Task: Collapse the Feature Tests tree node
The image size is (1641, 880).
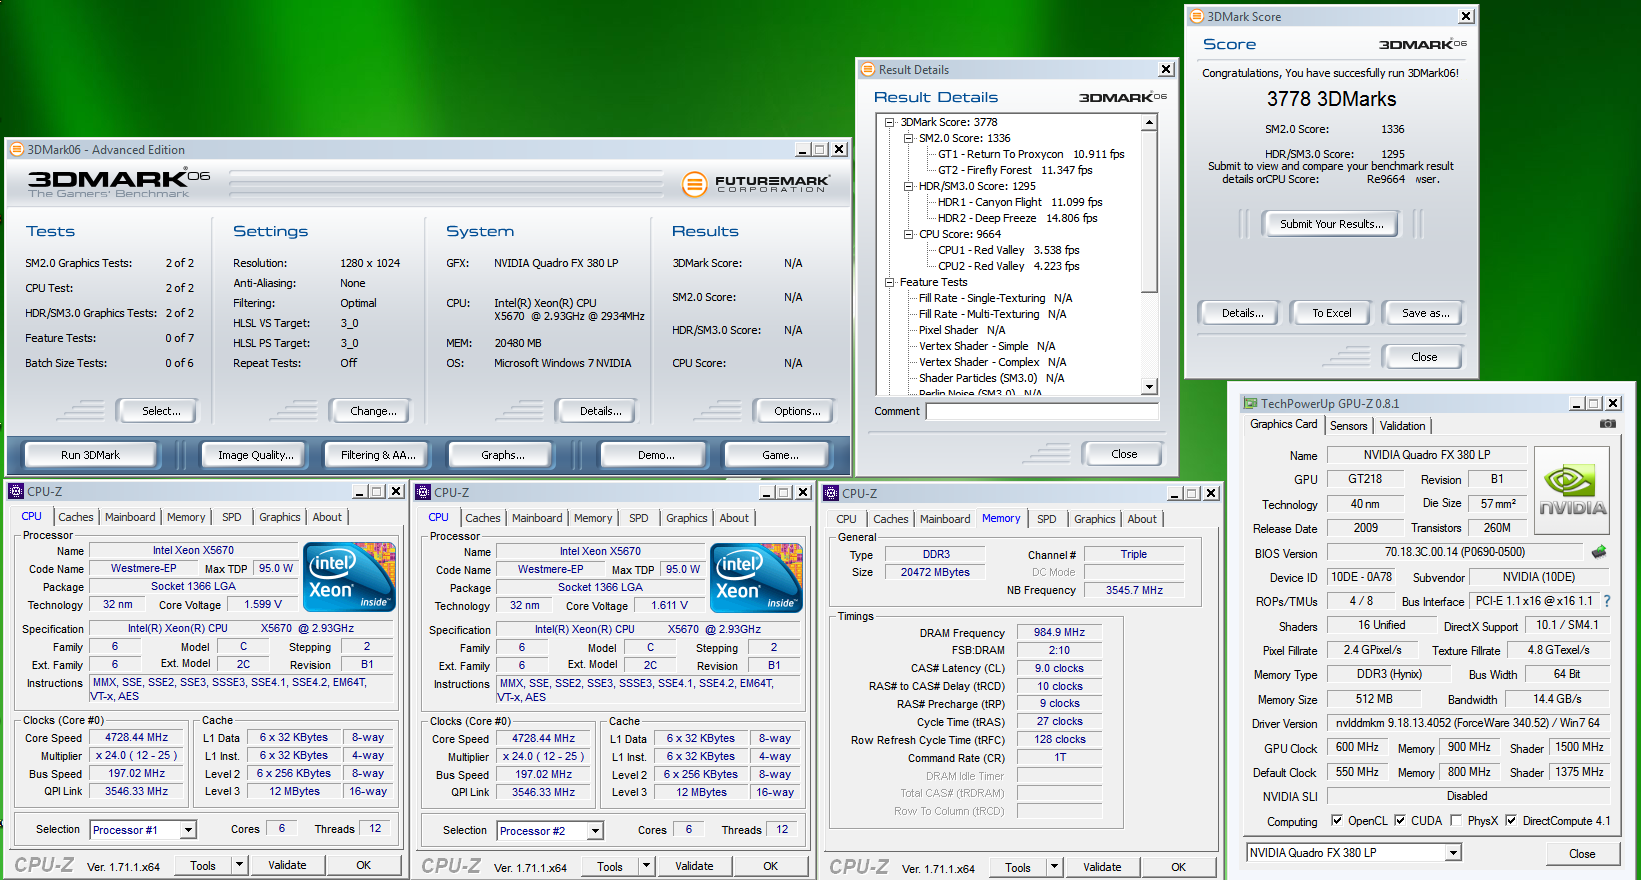Action: (890, 282)
